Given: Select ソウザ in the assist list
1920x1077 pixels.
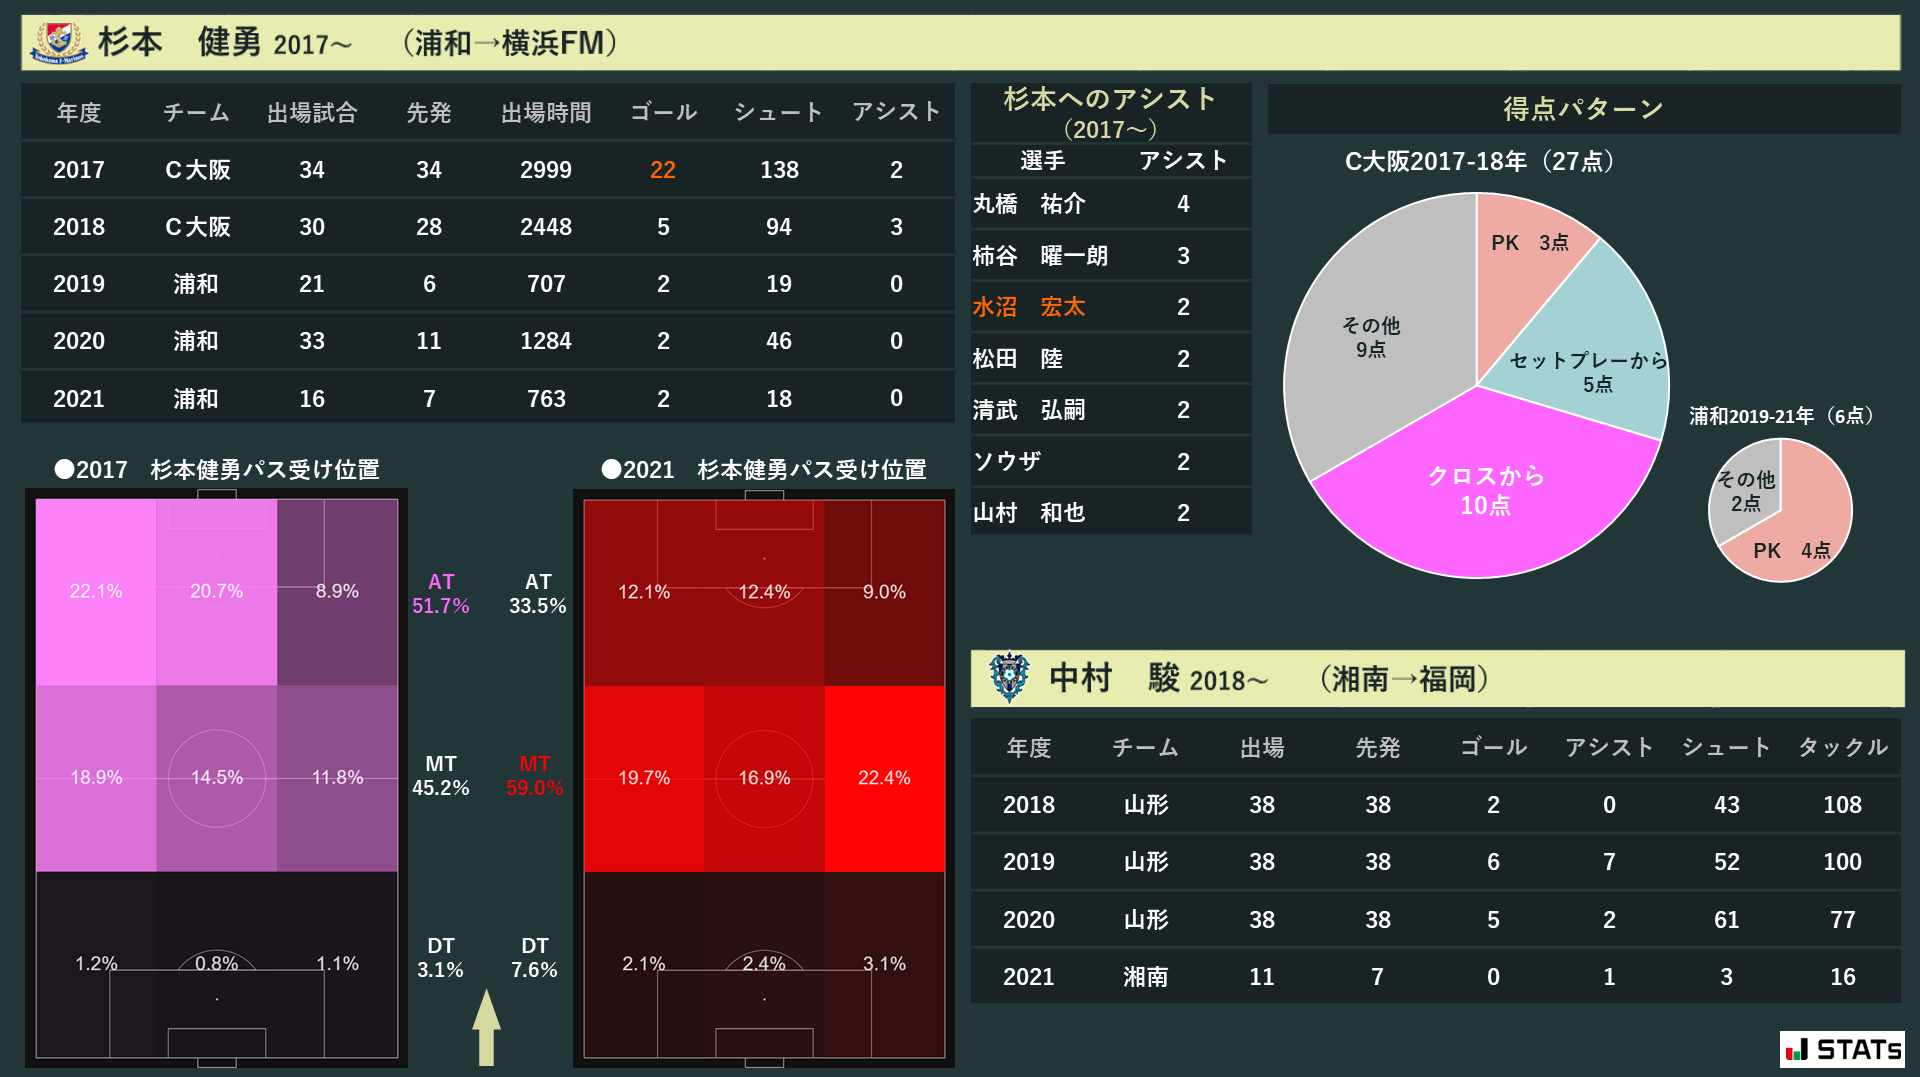Looking at the screenshot, I should tap(1007, 462).
